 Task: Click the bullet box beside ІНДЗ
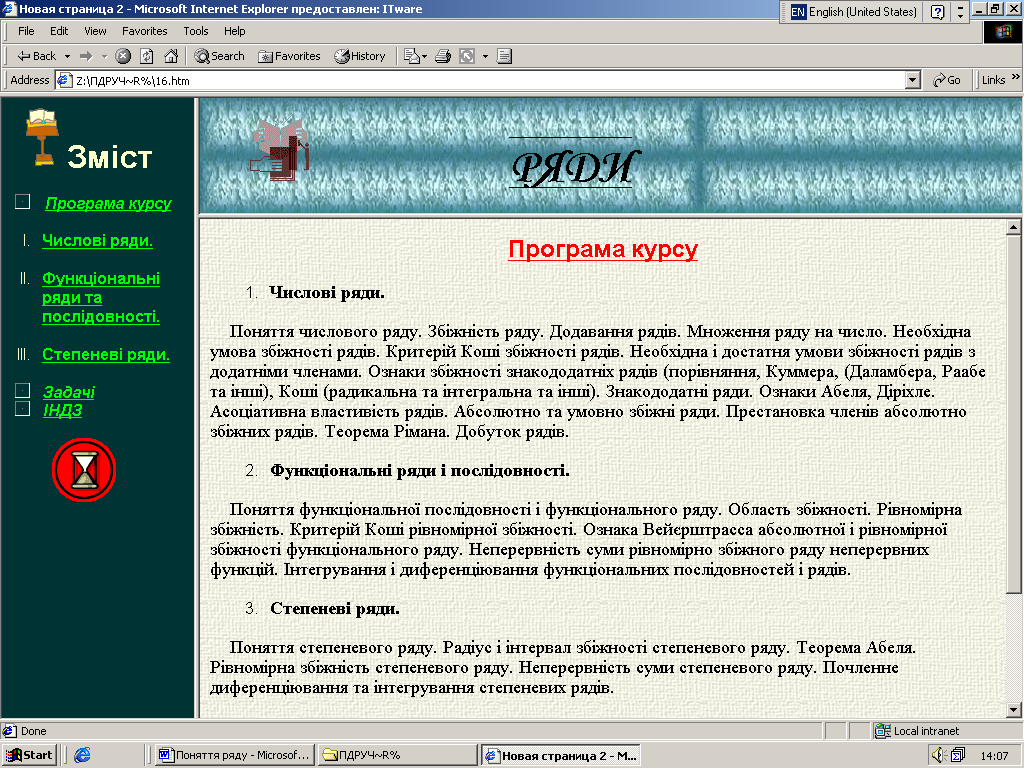(22, 409)
